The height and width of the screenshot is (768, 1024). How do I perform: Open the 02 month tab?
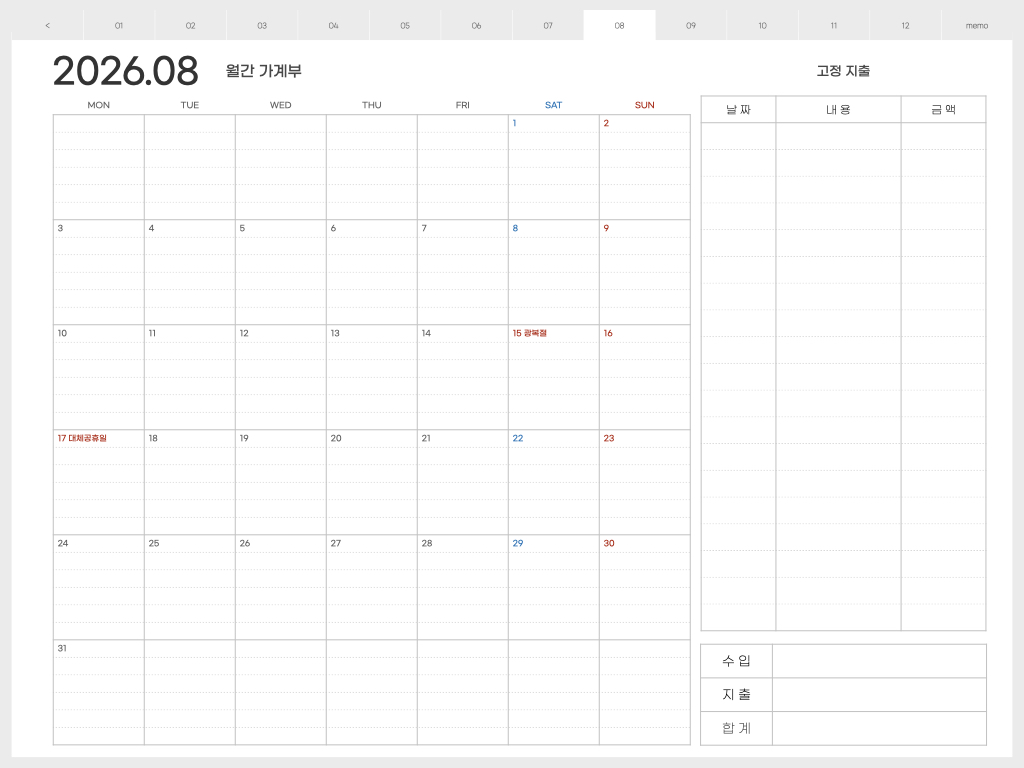tap(191, 25)
